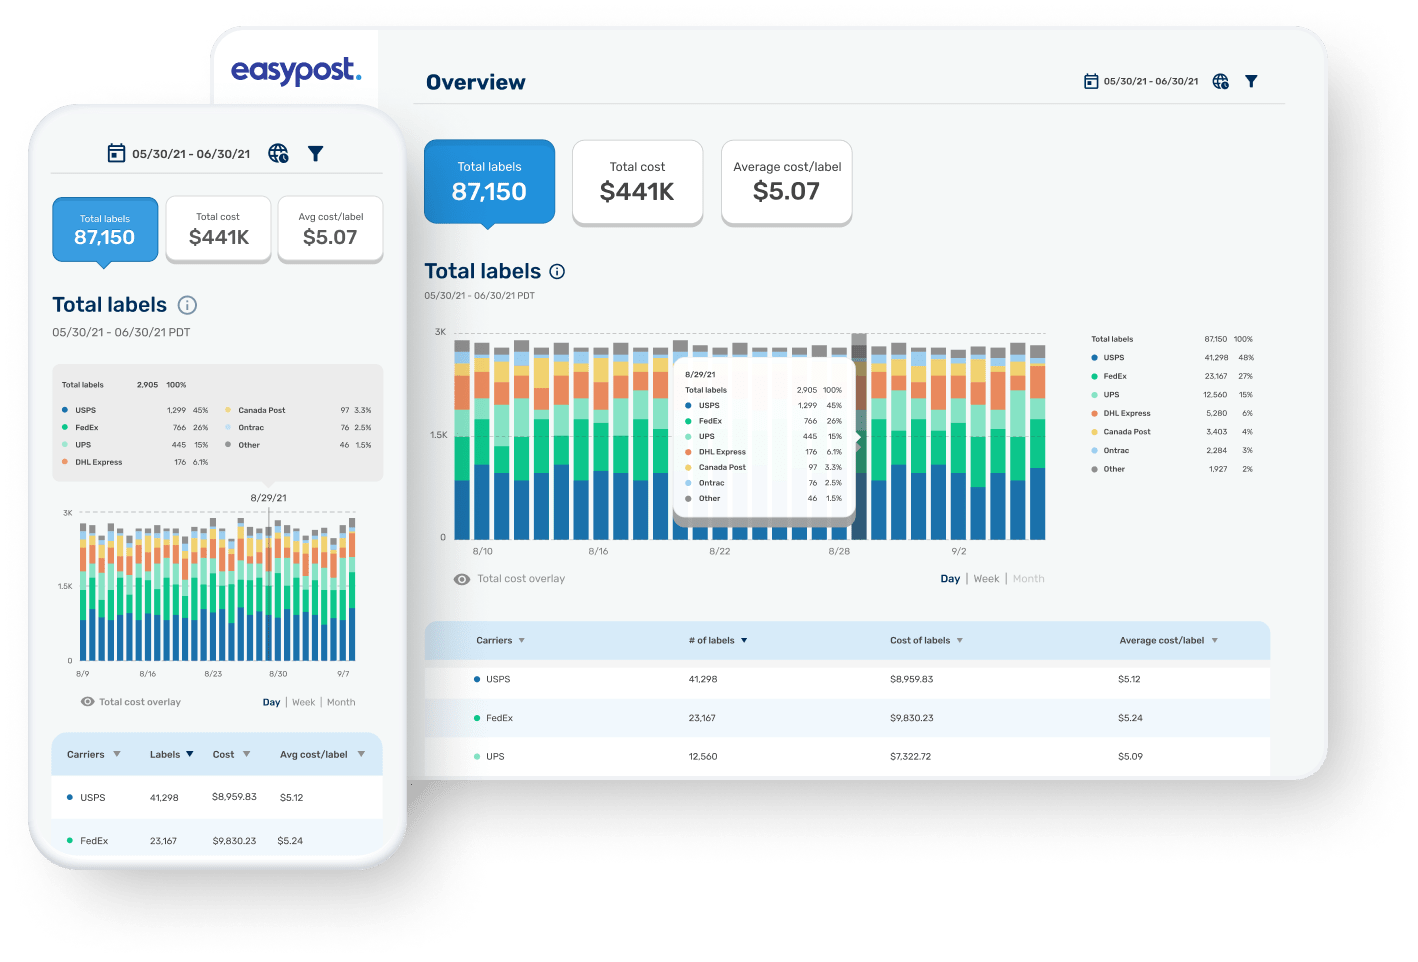This screenshot has height=962, width=1418.
Task: Select mobile Total labels card
Action: point(105,229)
